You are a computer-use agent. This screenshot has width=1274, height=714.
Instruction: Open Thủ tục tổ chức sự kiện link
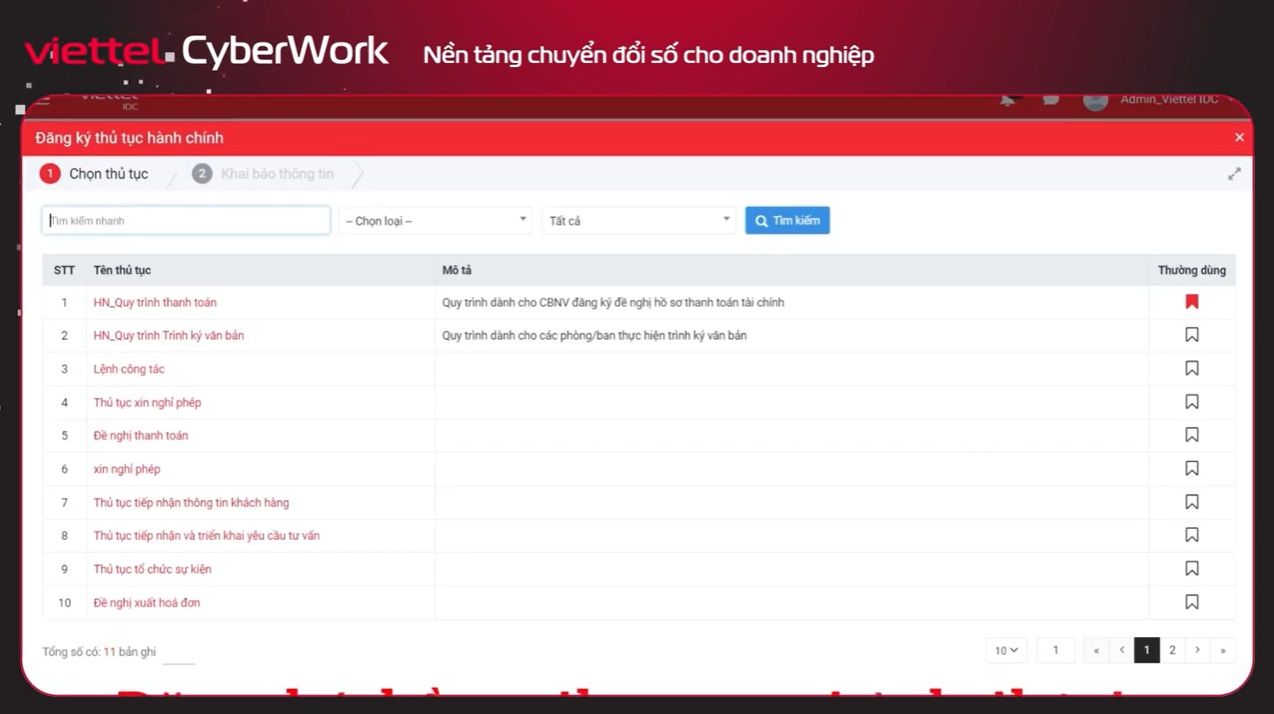(x=152, y=569)
